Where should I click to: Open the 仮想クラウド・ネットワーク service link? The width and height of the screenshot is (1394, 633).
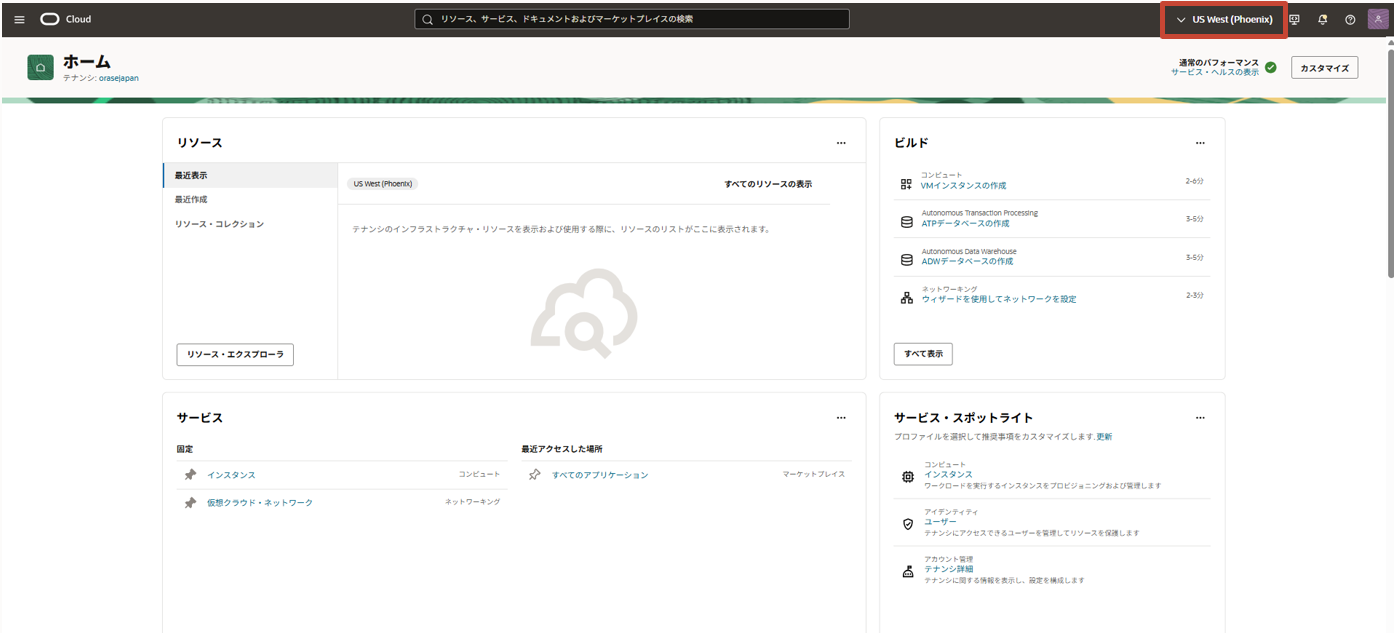[260, 503]
